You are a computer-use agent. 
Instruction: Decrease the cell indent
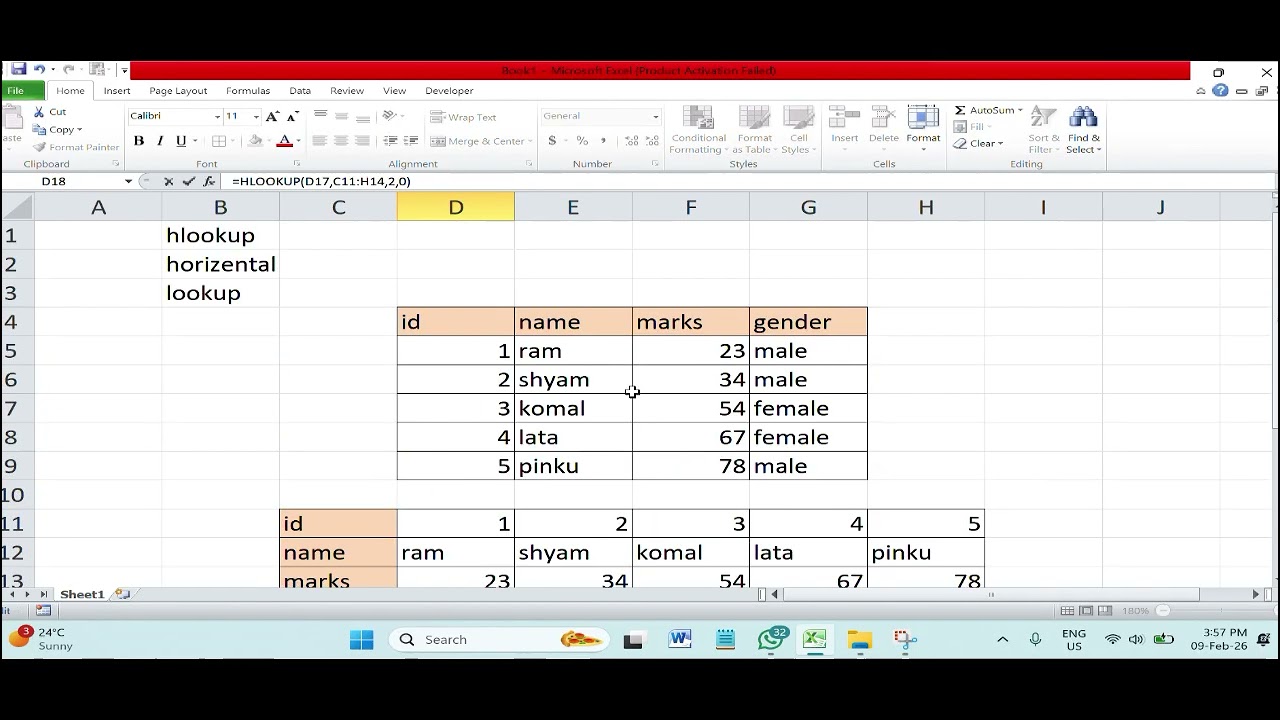pos(390,141)
